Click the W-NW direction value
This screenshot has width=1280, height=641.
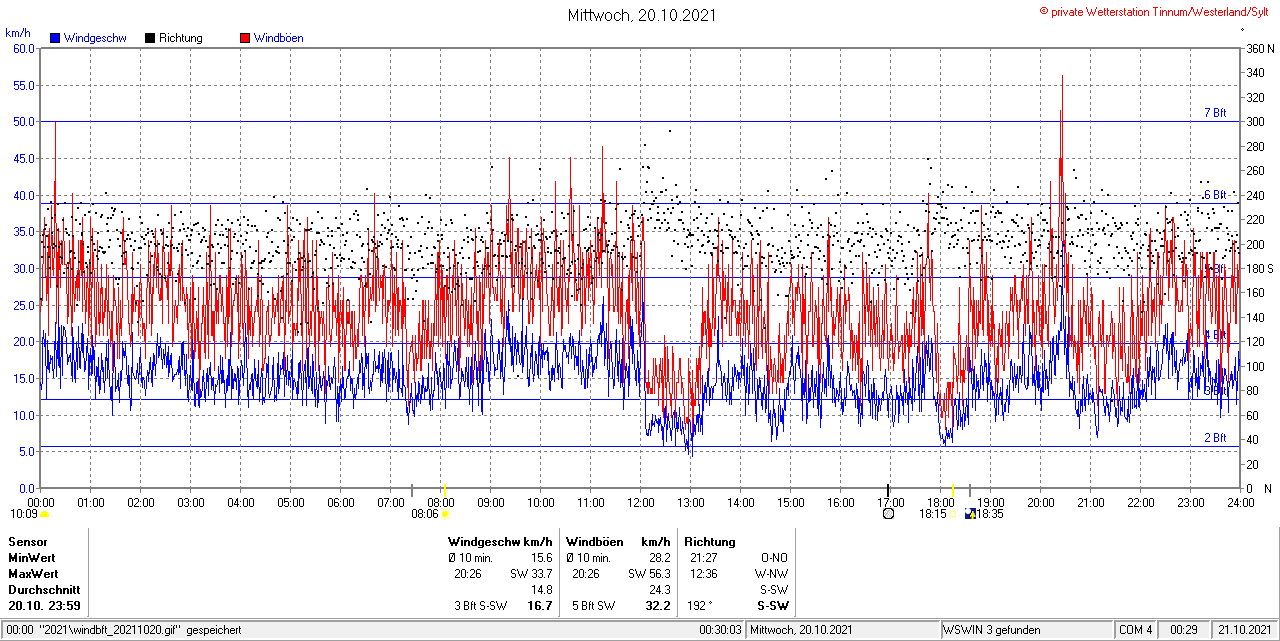(x=771, y=574)
